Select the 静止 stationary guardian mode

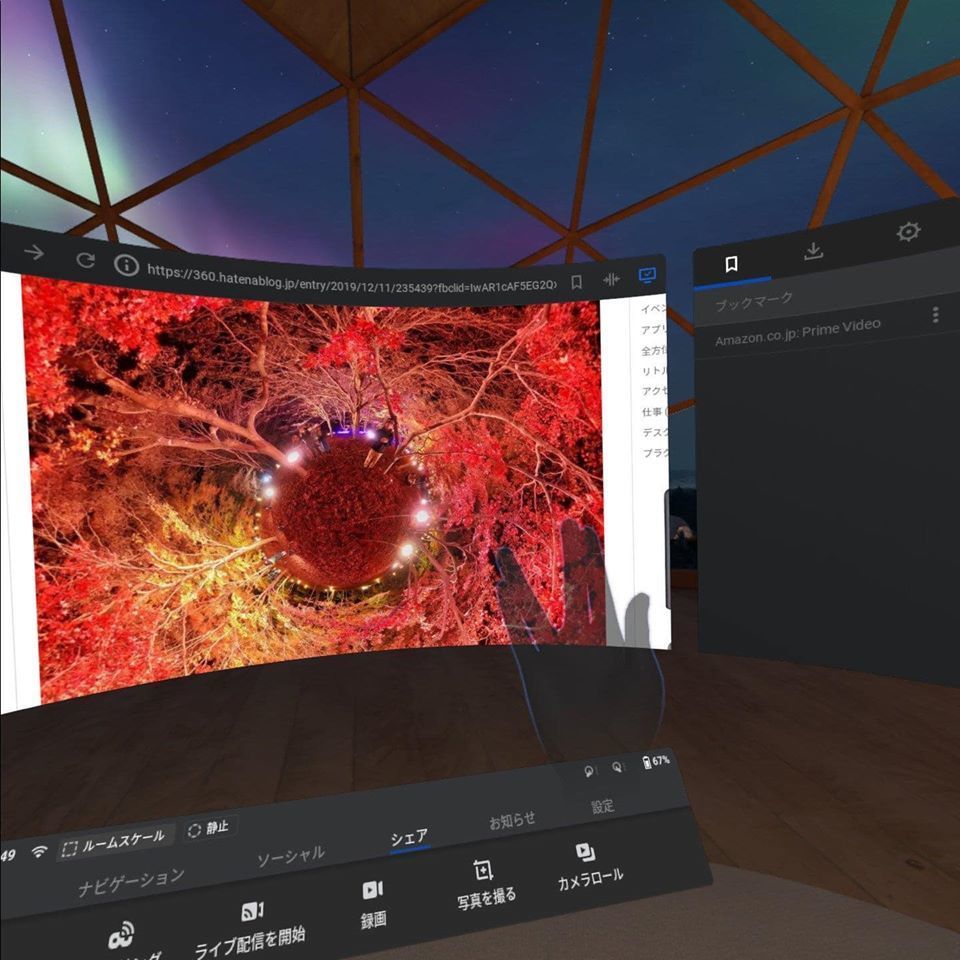208,828
